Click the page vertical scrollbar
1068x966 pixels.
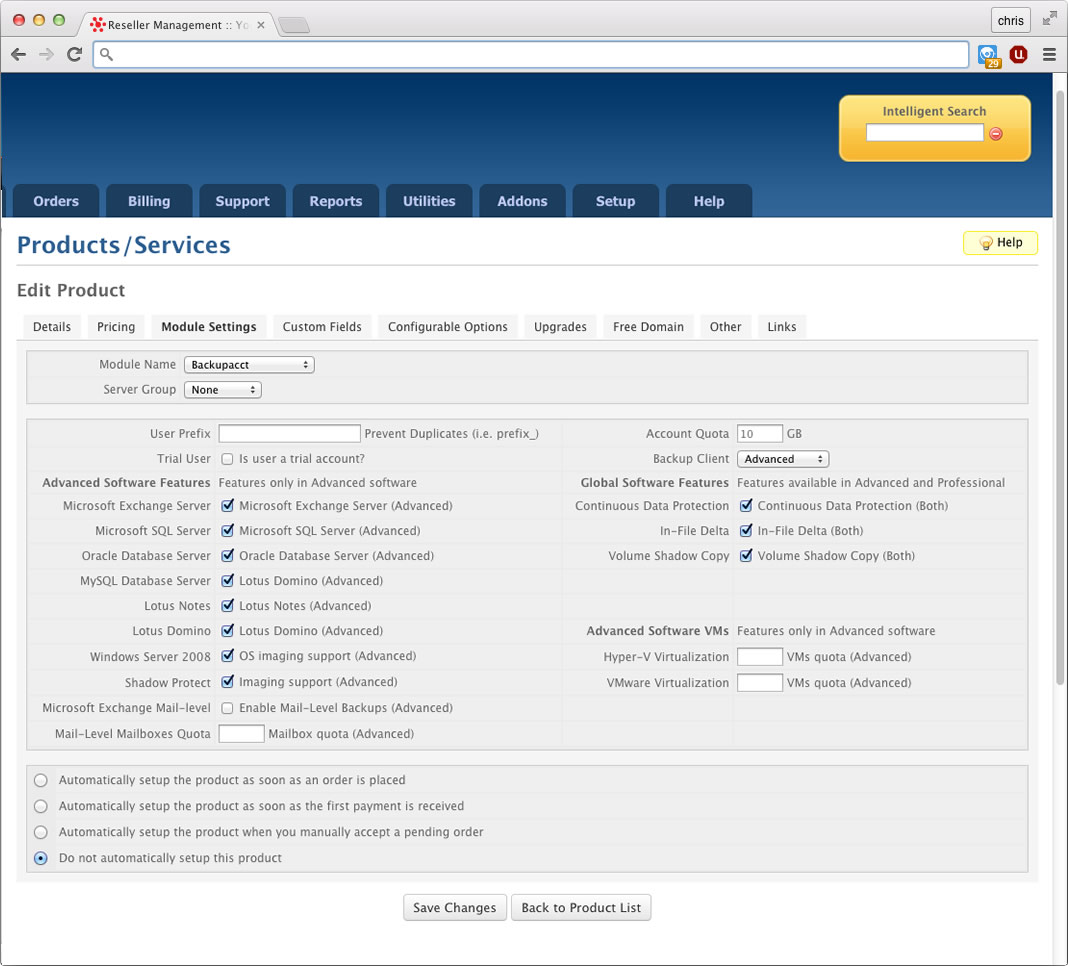pos(1060,386)
